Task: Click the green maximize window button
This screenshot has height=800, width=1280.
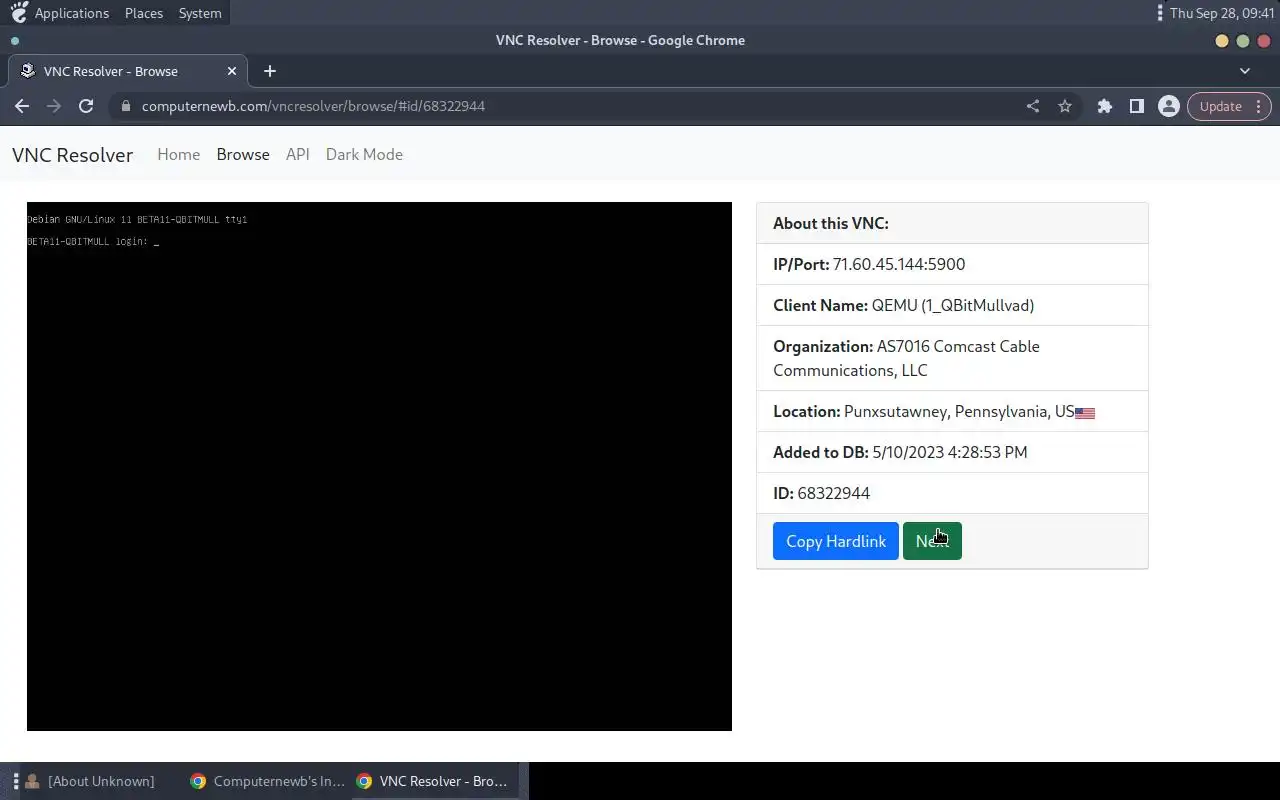Action: 1243,41
